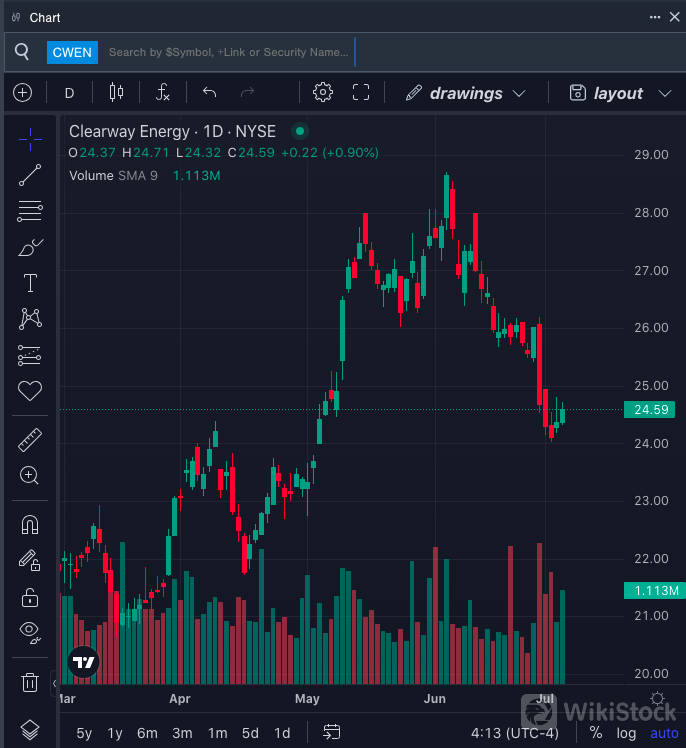The width and height of the screenshot is (686, 748).
Task: Activate the zoom in tool
Action: click(30, 476)
